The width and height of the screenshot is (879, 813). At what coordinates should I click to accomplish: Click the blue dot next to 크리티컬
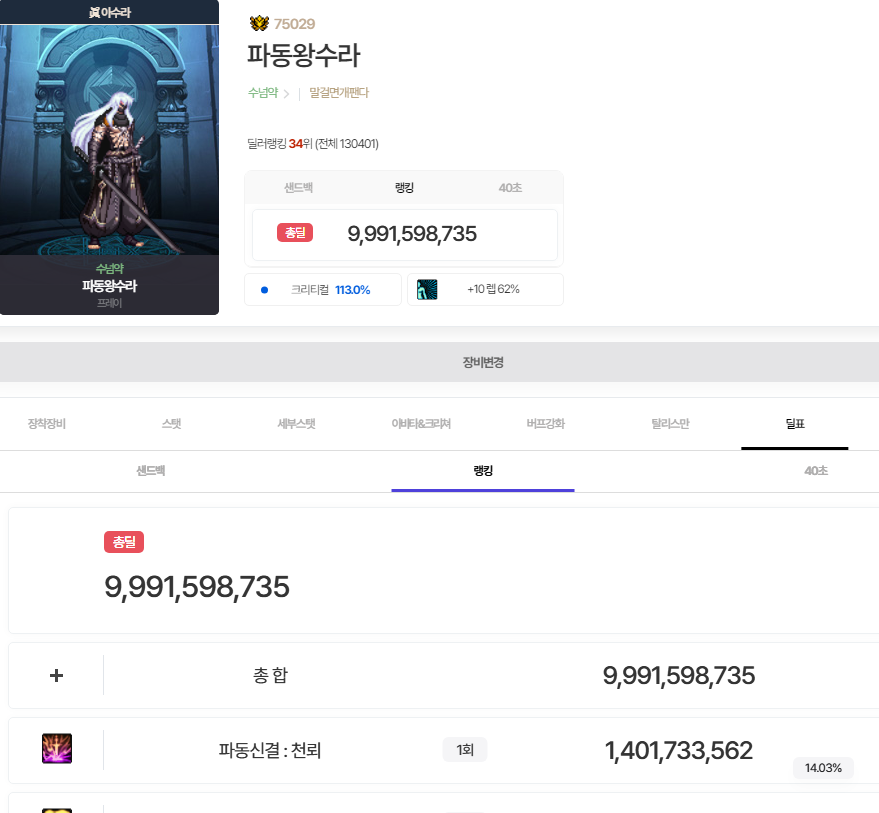pos(265,290)
